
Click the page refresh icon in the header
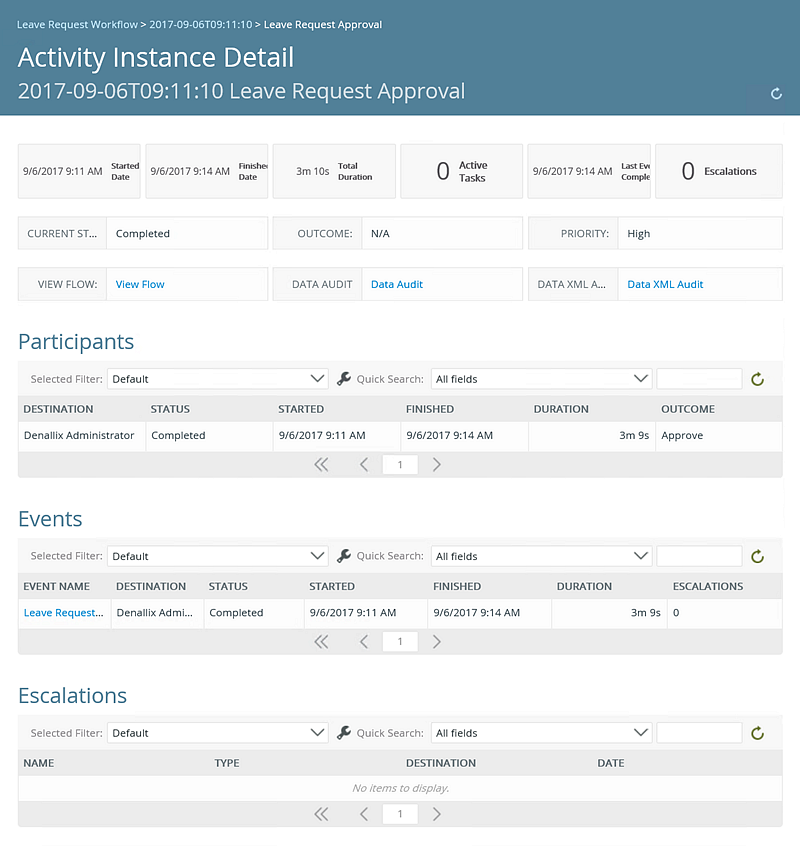pos(776,94)
